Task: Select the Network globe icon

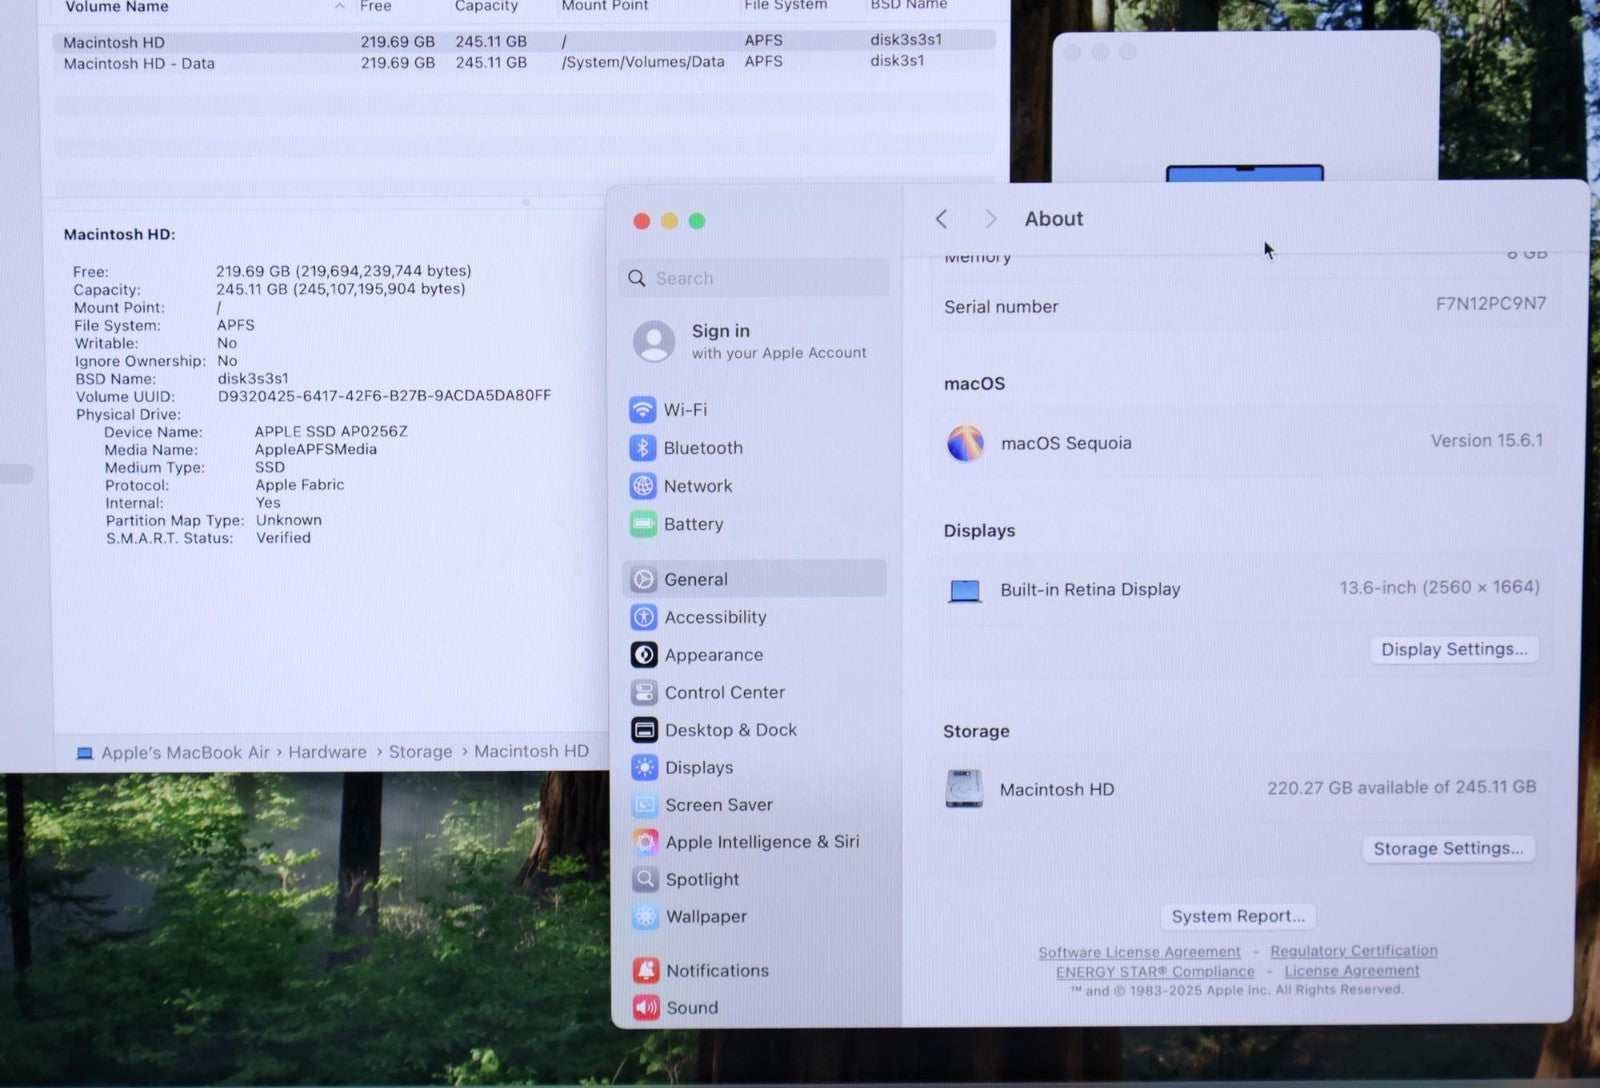Action: click(643, 486)
